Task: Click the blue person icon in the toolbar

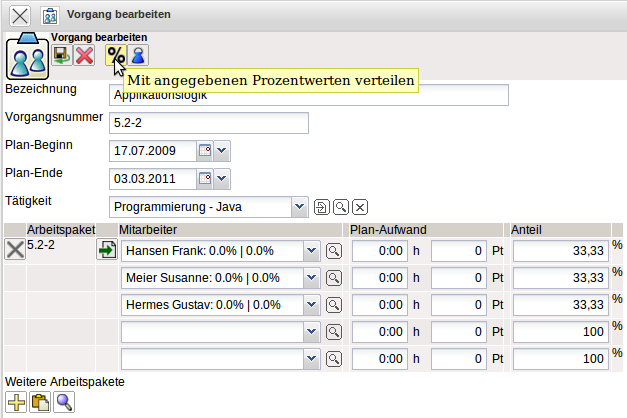Action: (x=138, y=55)
